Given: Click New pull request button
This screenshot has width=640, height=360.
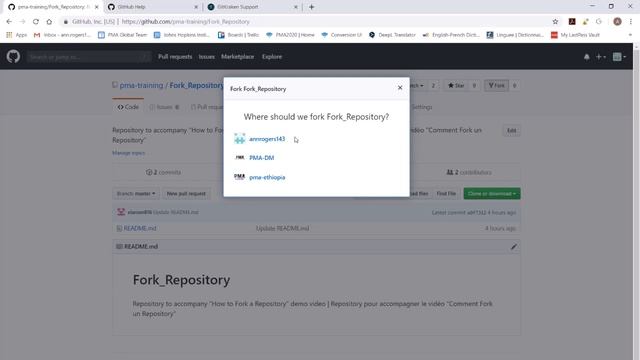Looking at the screenshot, I should pos(186,193).
